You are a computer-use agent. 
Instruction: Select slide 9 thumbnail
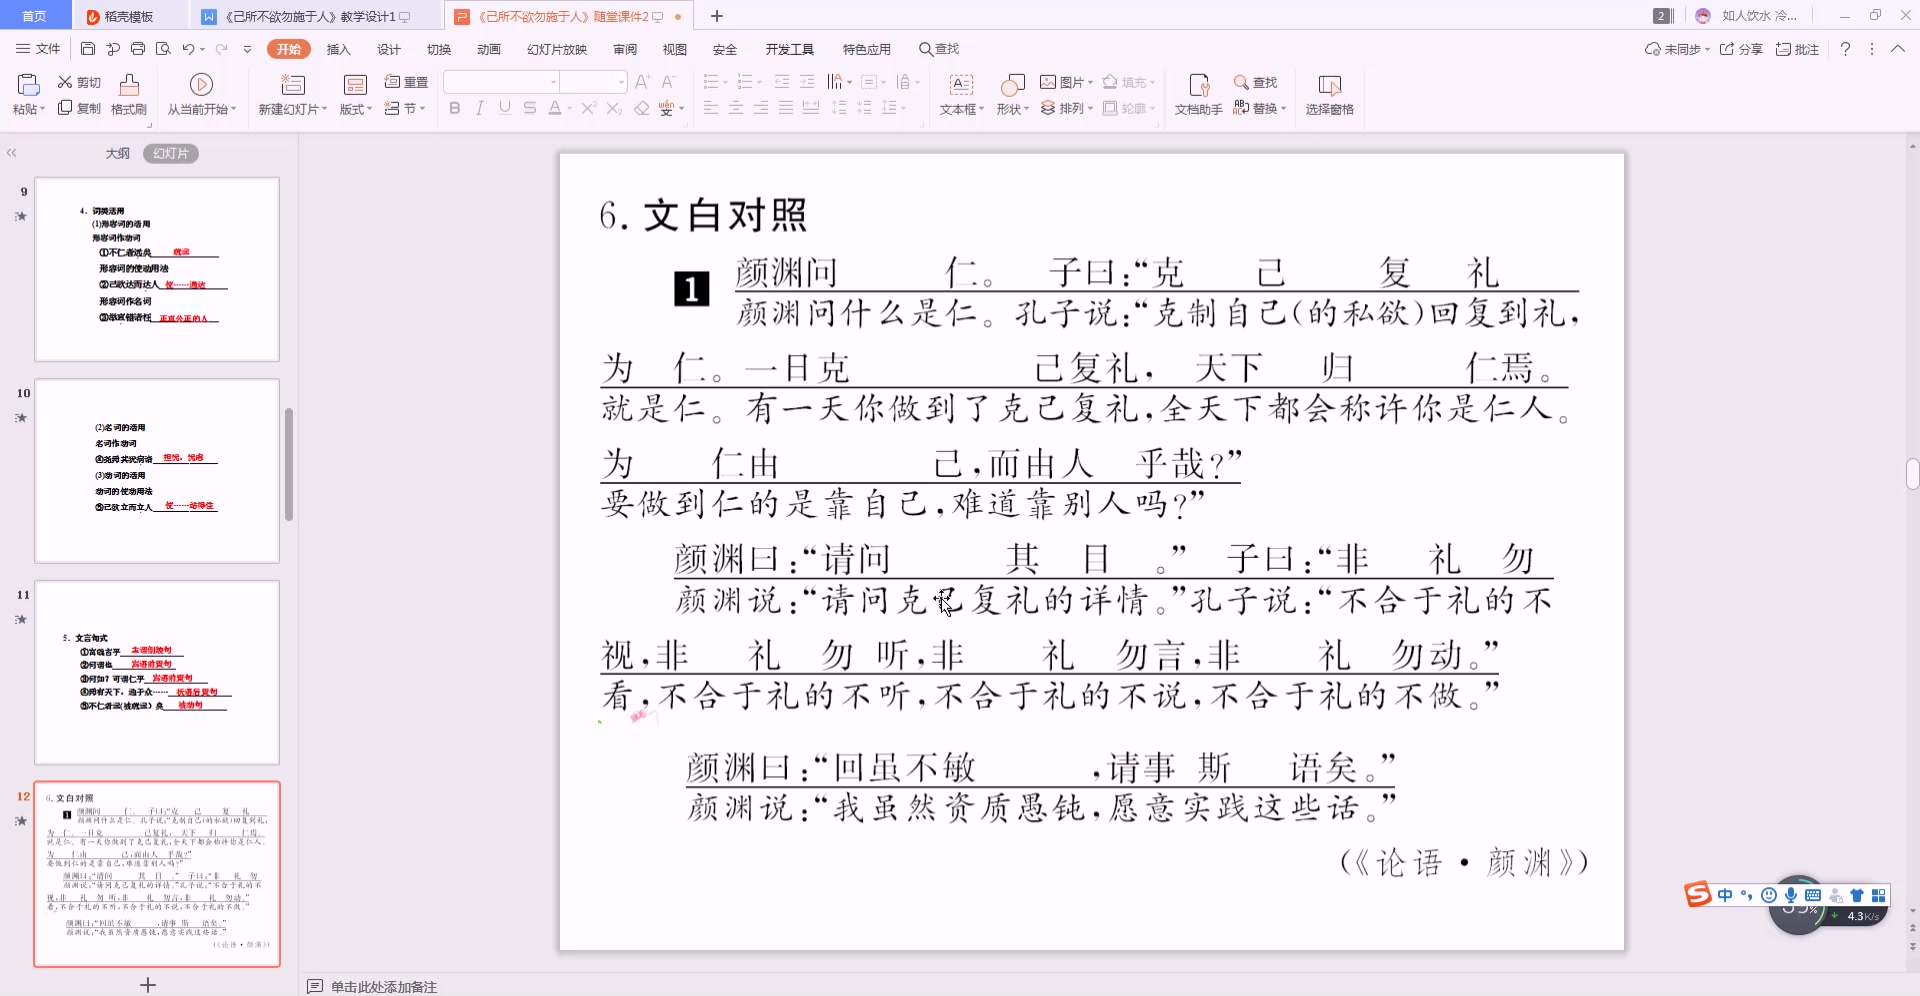coord(157,269)
